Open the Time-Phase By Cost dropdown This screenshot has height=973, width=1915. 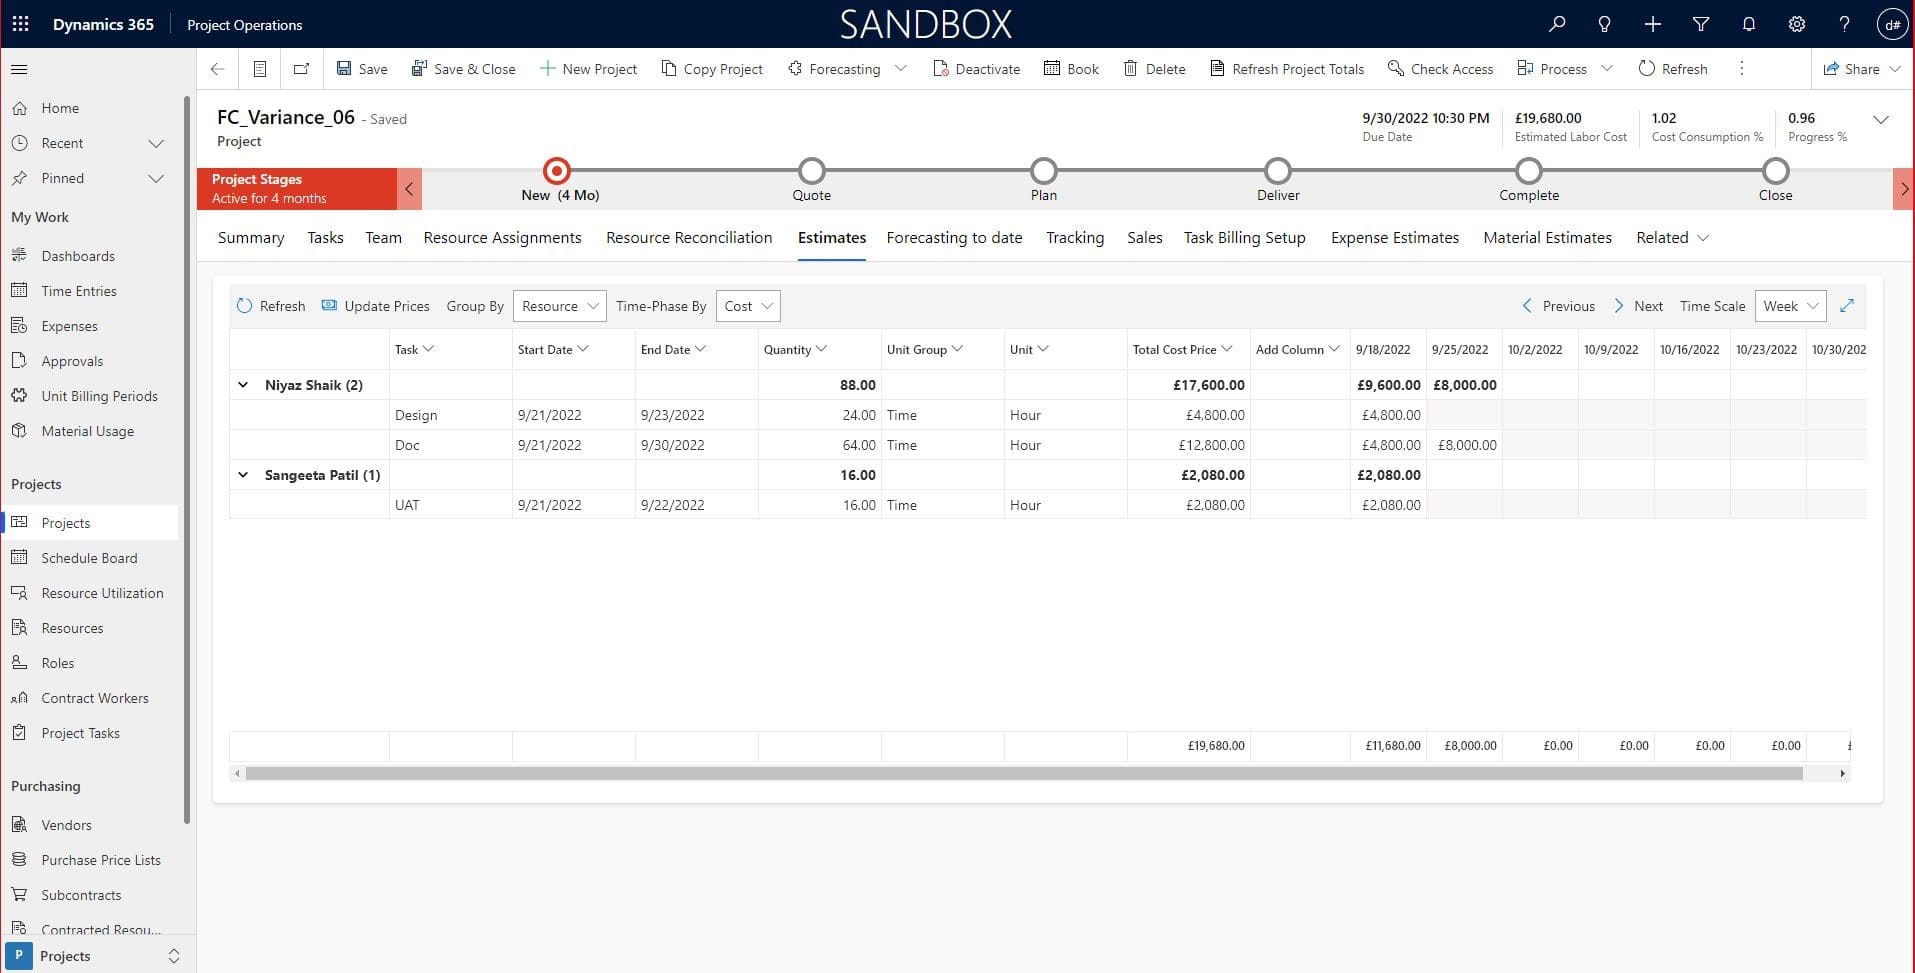[748, 306]
